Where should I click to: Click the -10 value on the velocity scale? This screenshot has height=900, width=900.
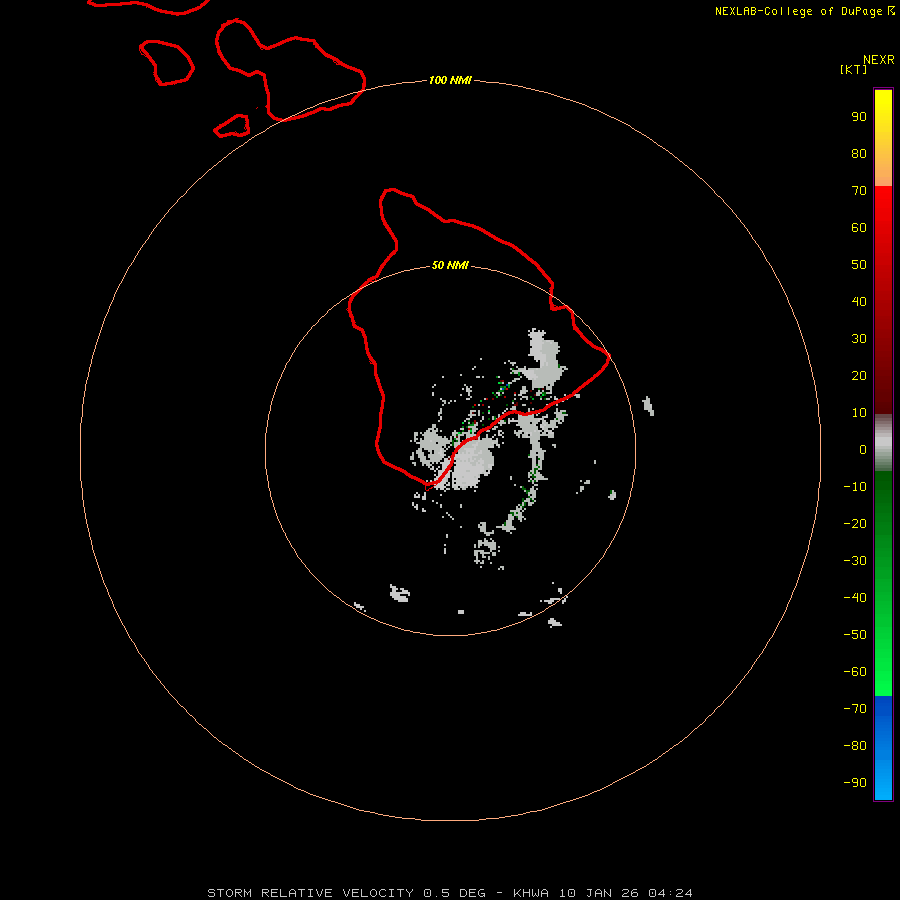pyautogui.click(x=855, y=487)
